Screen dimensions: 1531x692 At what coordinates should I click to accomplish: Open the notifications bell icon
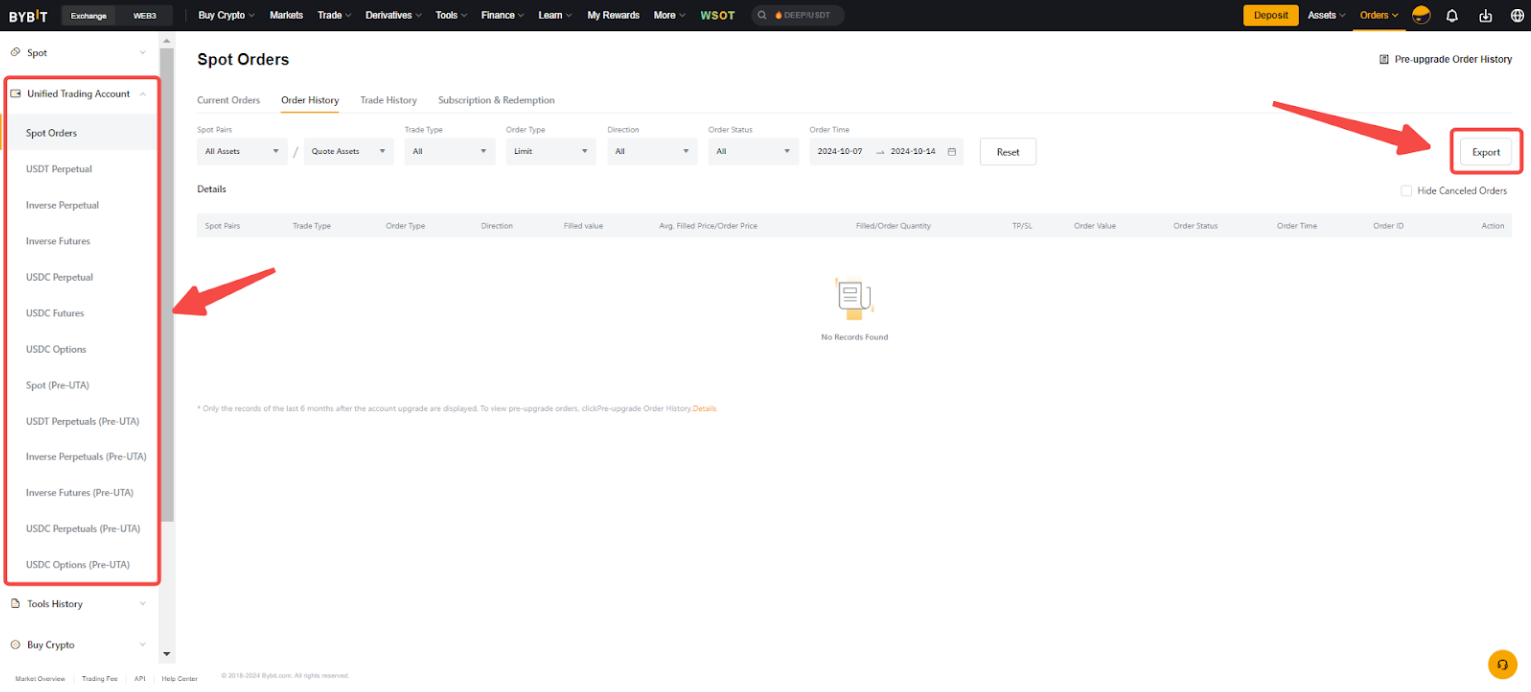coord(1452,15)
